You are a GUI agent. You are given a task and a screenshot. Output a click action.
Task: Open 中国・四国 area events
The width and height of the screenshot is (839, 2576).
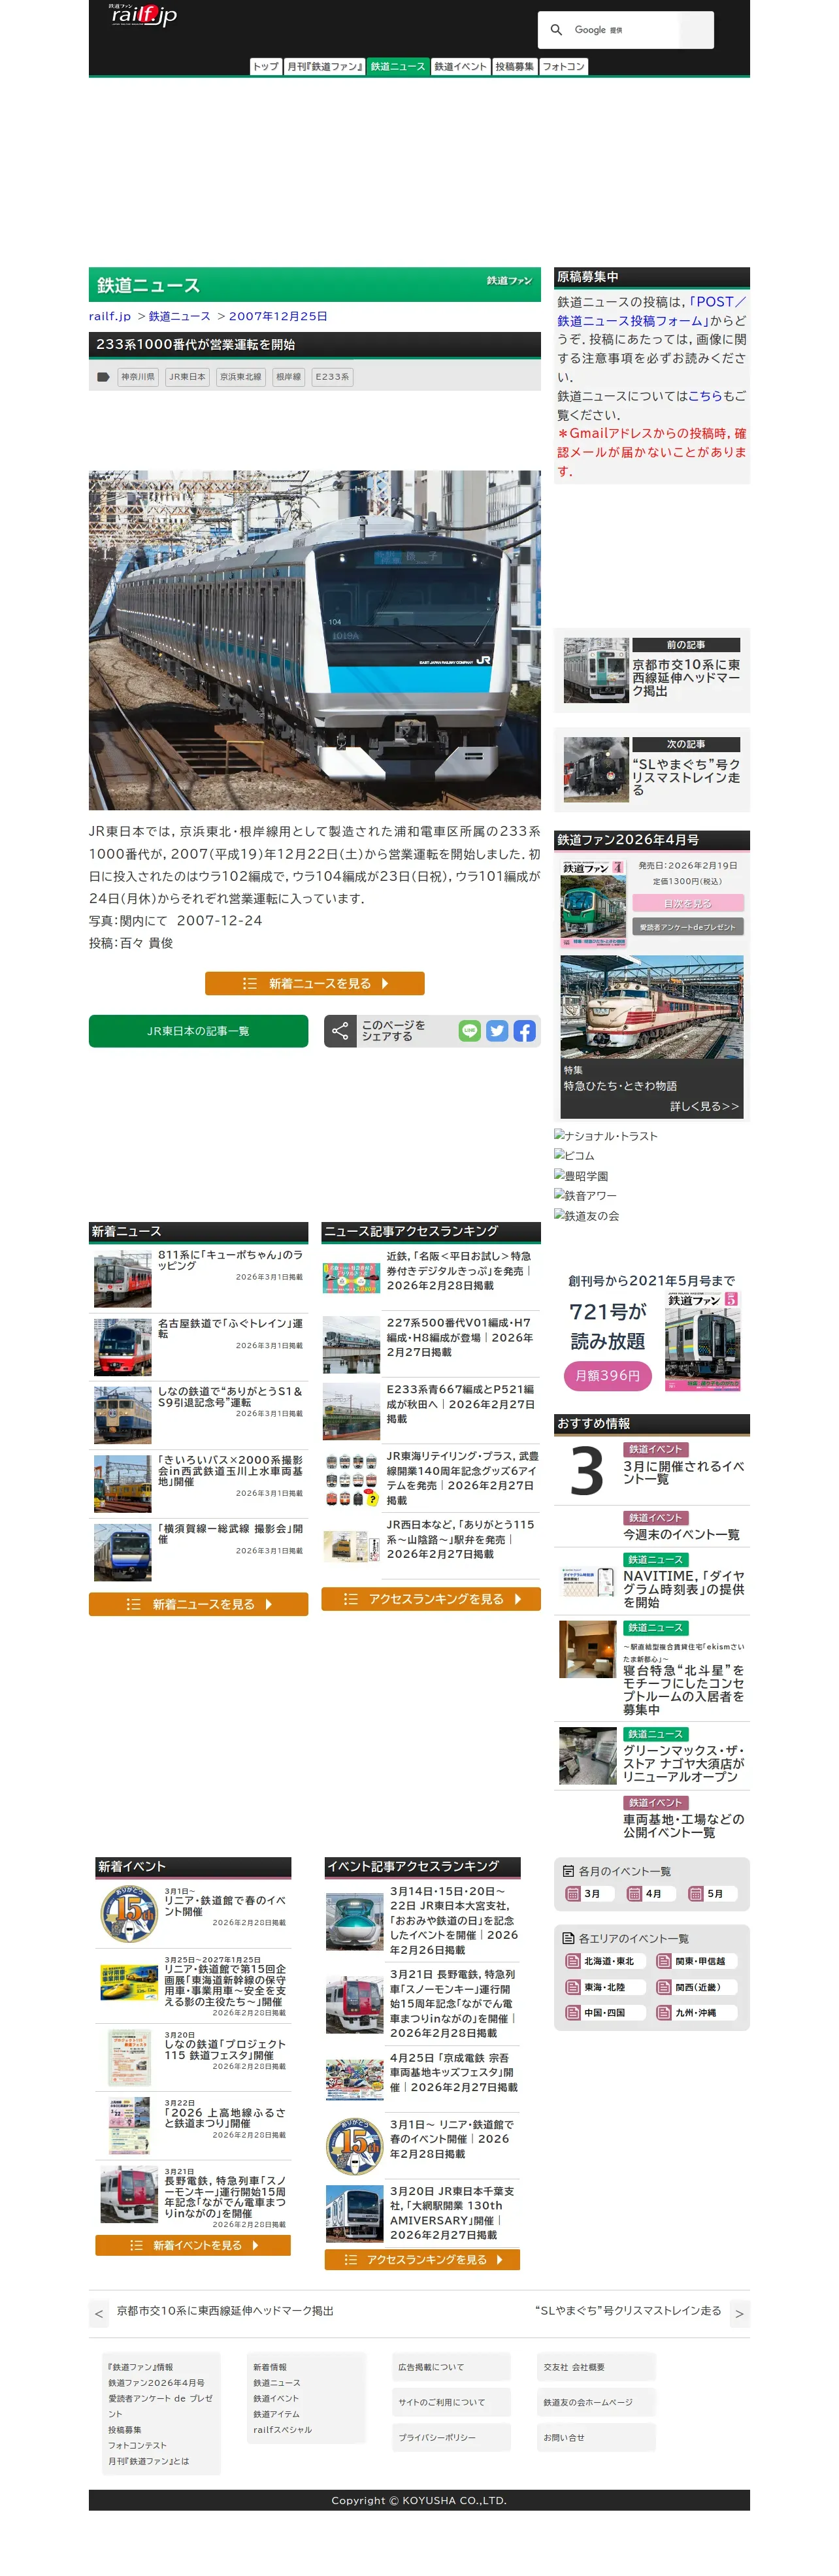[x=606, y=2012]
